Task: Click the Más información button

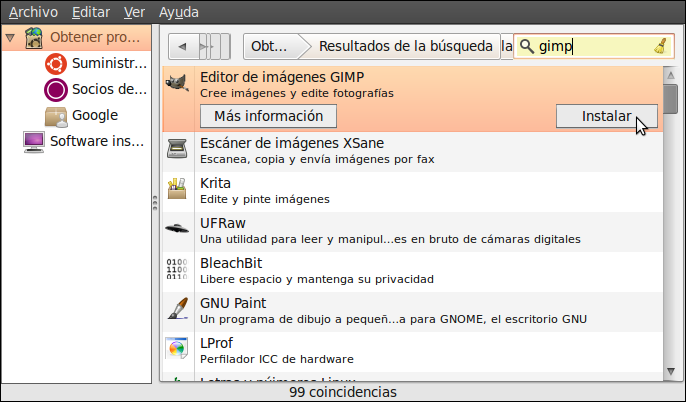Action: (x=268, y=116)
